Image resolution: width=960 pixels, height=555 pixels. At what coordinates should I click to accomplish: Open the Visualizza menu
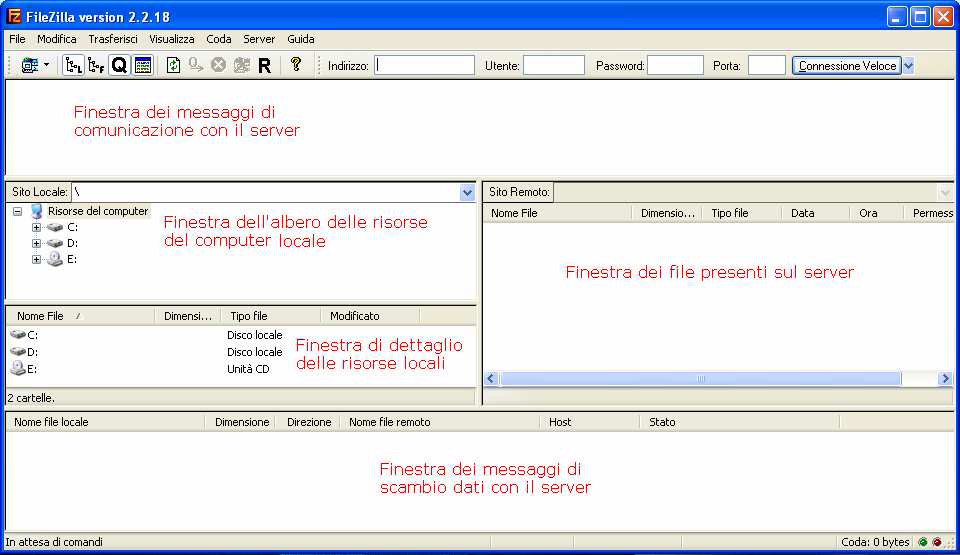click(x=172, y=39)
